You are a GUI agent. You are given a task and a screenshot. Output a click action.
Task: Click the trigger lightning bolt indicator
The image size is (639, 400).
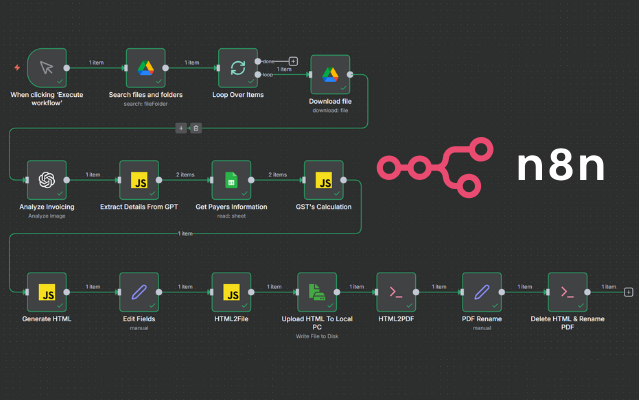(16, 68)
